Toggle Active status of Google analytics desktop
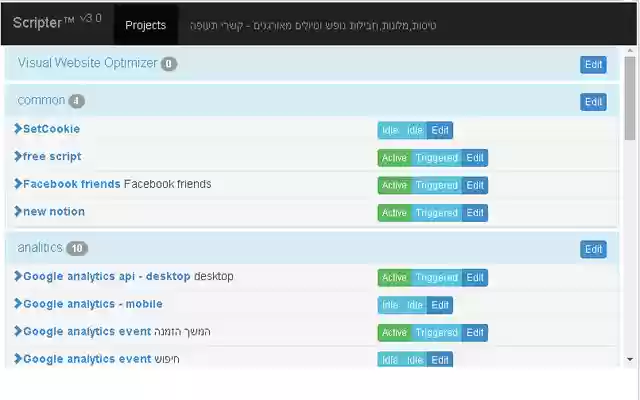The height and width of the screenshot is (400, 640). coord(395,278)
